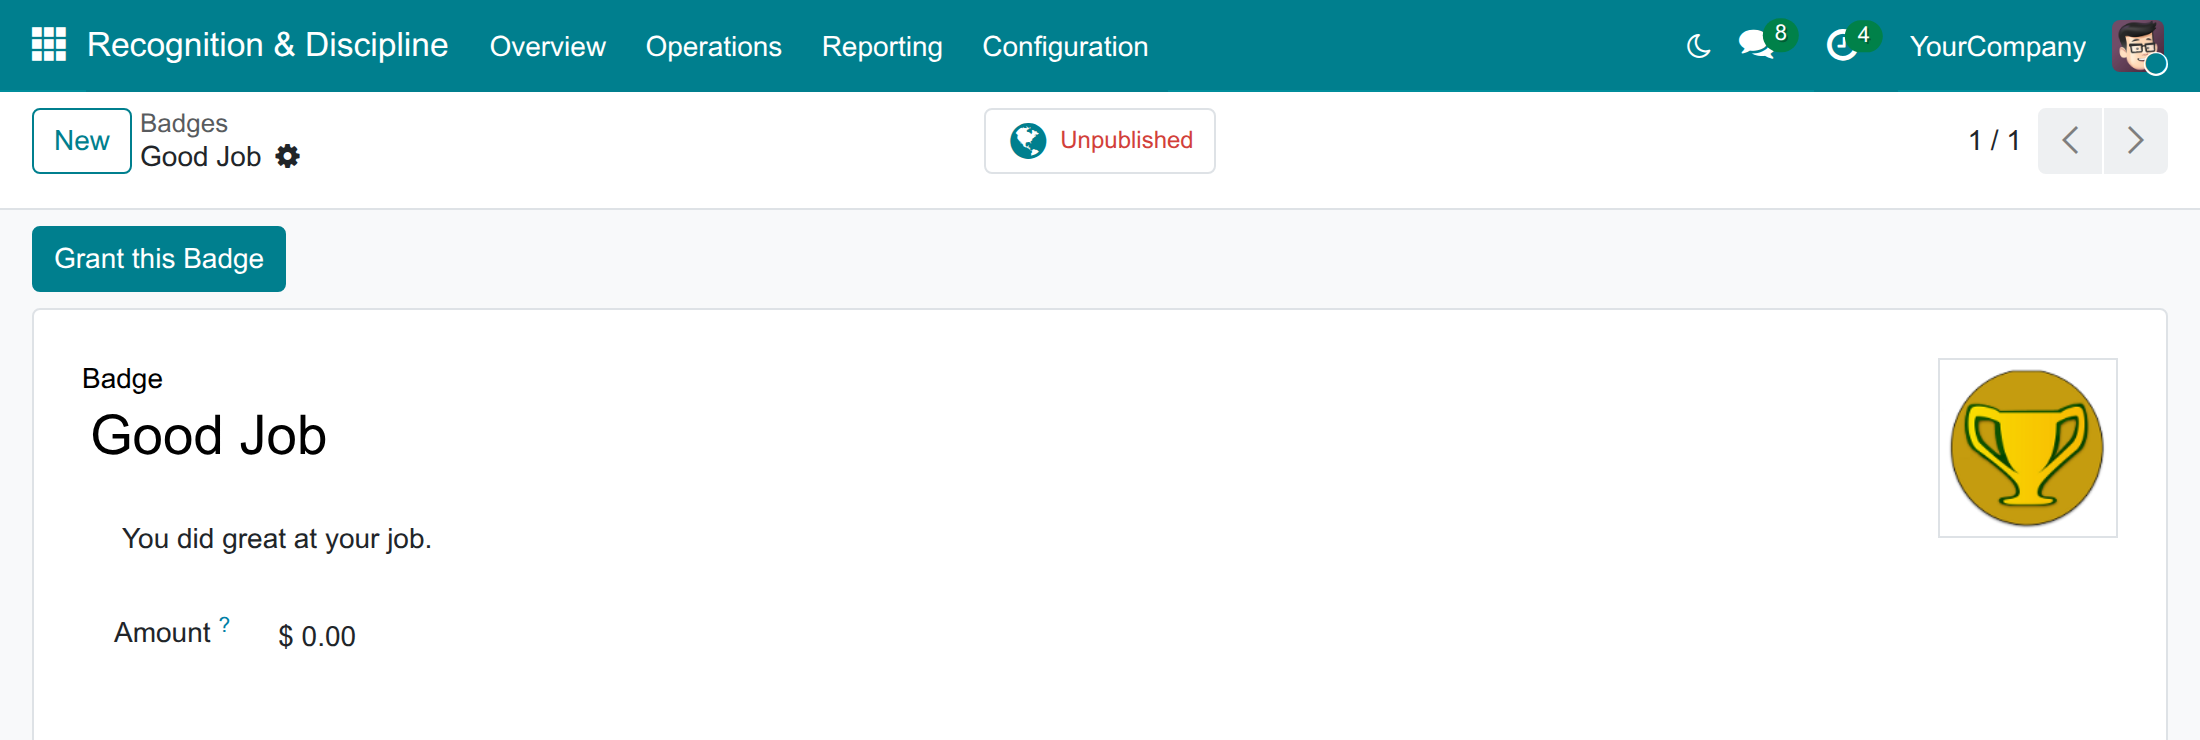This screenshot has height=740, width=2200.
Task: Open user avatar menu
Action: pyautogui.click(x=2138, y=46)
